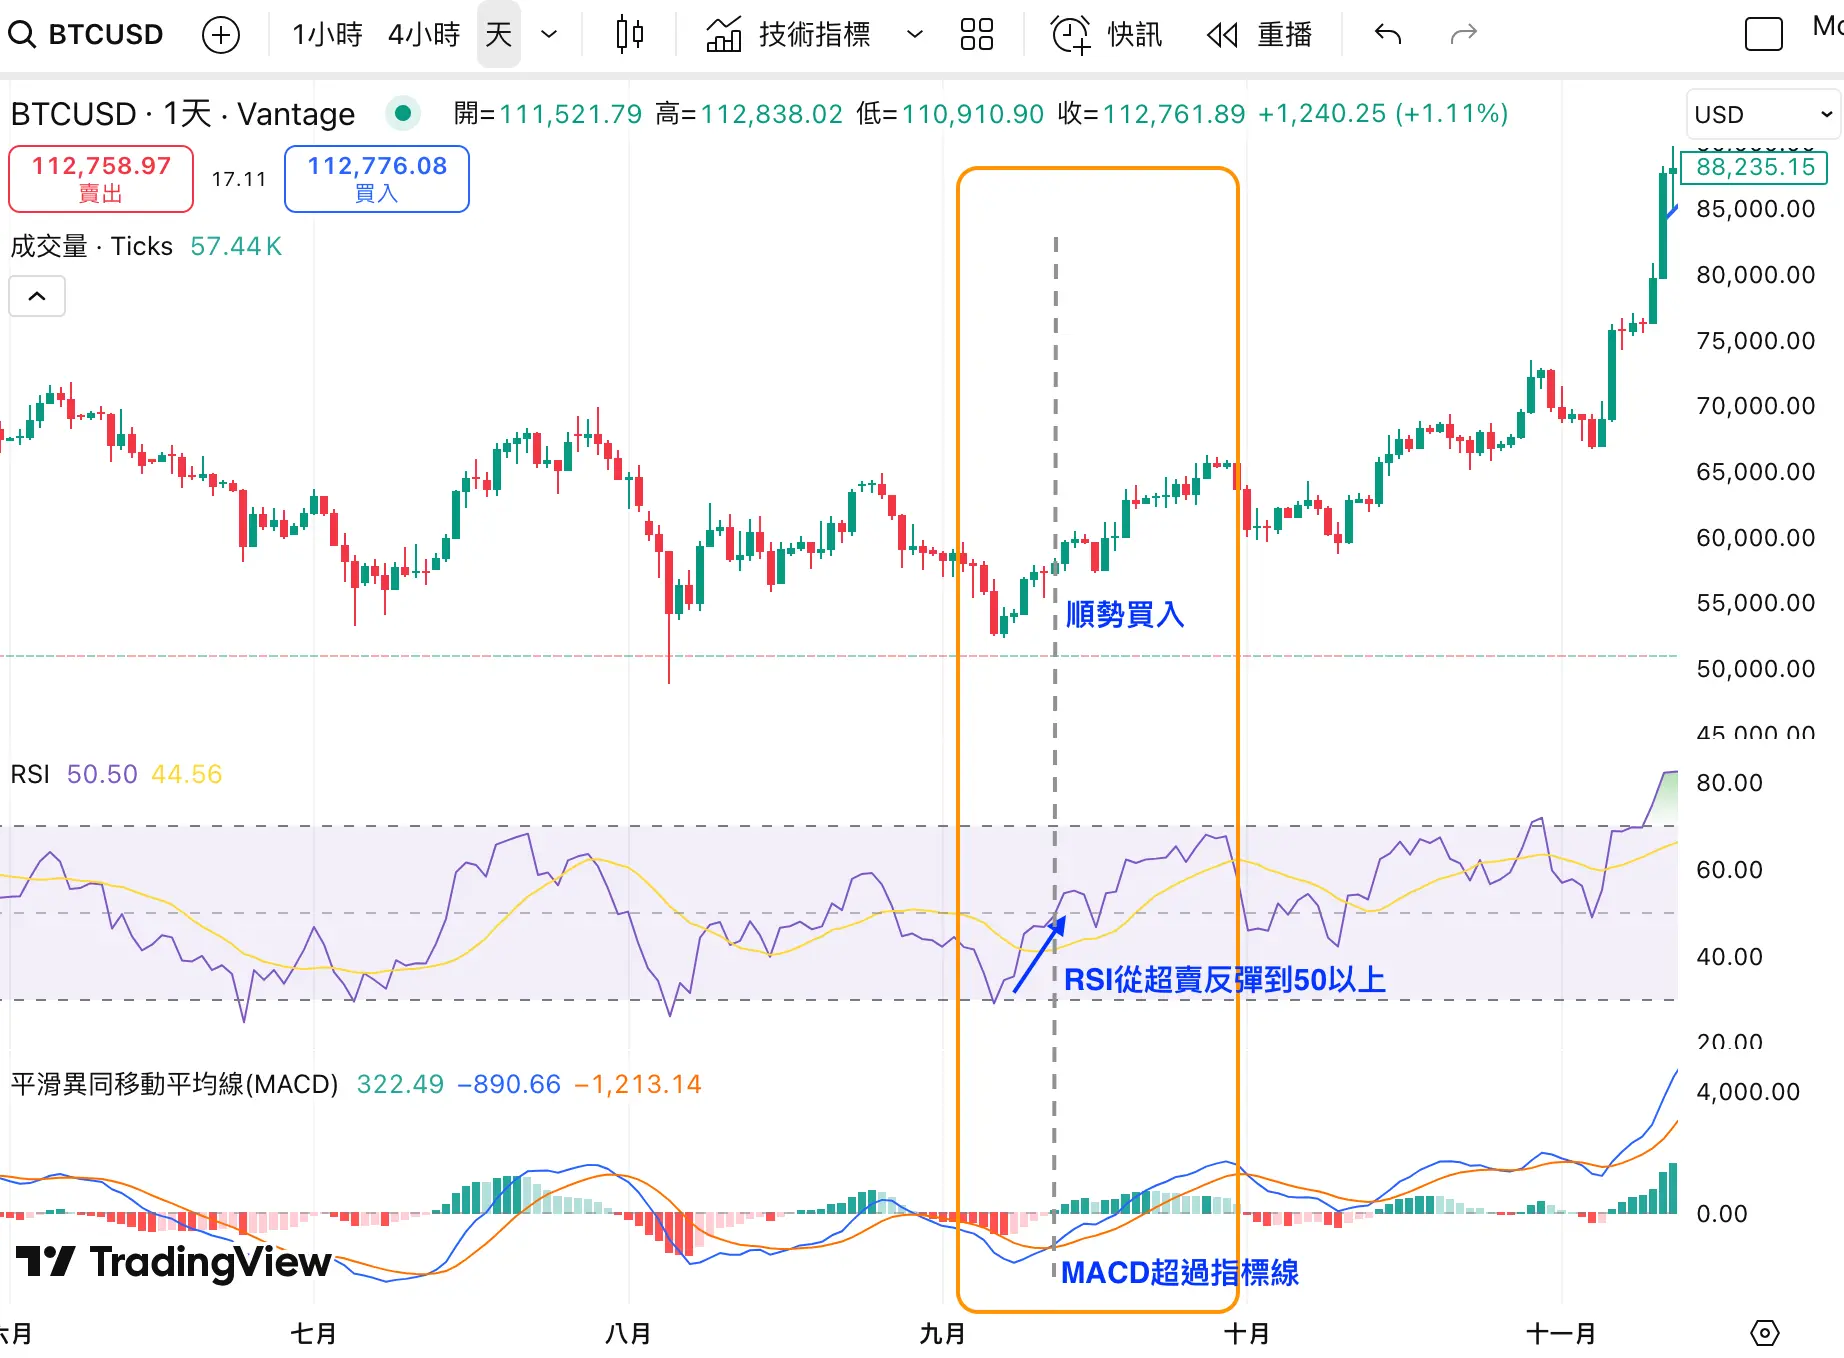
Task: Open the 技術指標 indicators icon
Action: (x=724, y=35)
